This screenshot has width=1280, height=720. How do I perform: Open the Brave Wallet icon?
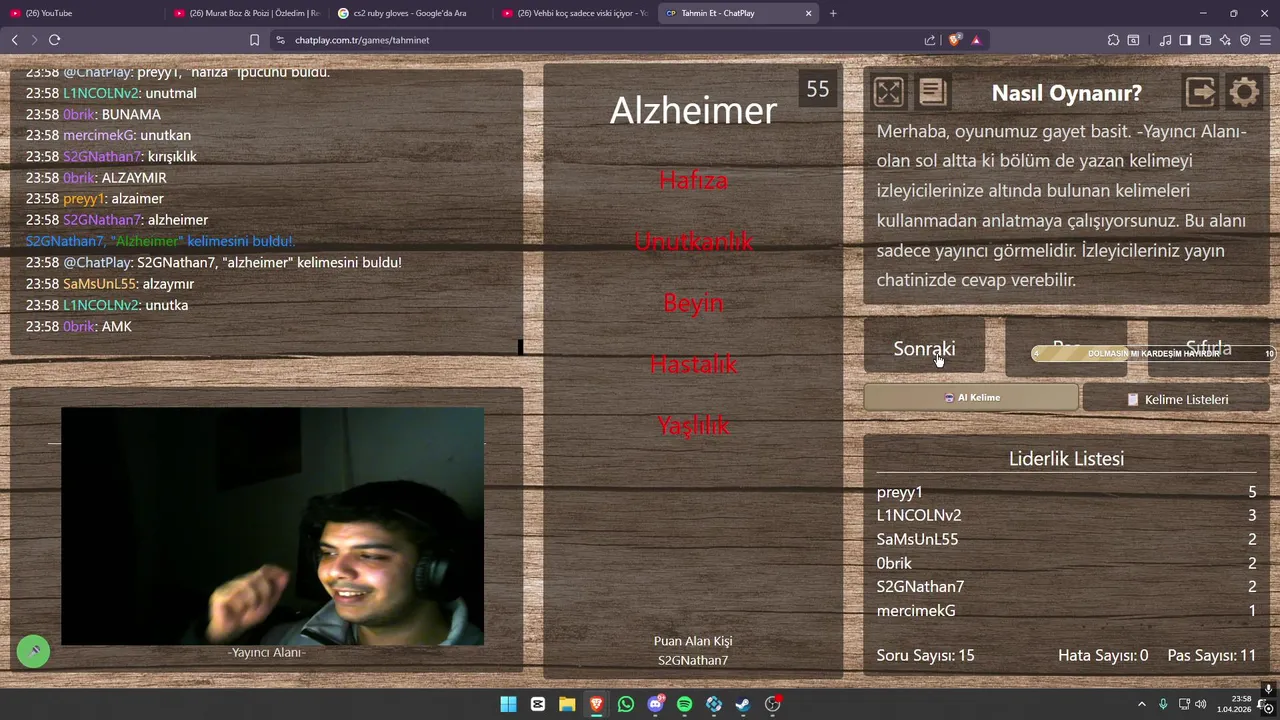click(1205, 40)
